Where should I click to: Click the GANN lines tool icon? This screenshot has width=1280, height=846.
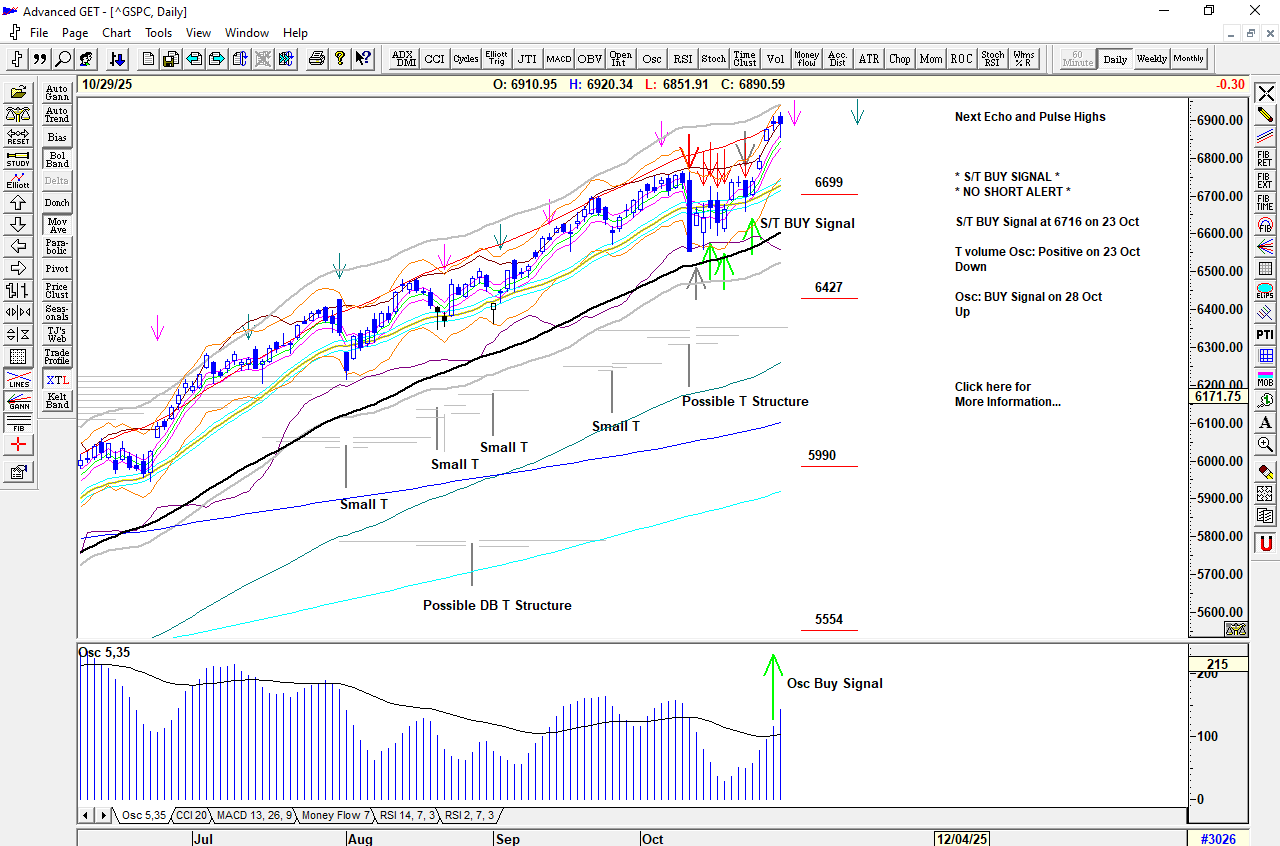click(x=18, y=401)
